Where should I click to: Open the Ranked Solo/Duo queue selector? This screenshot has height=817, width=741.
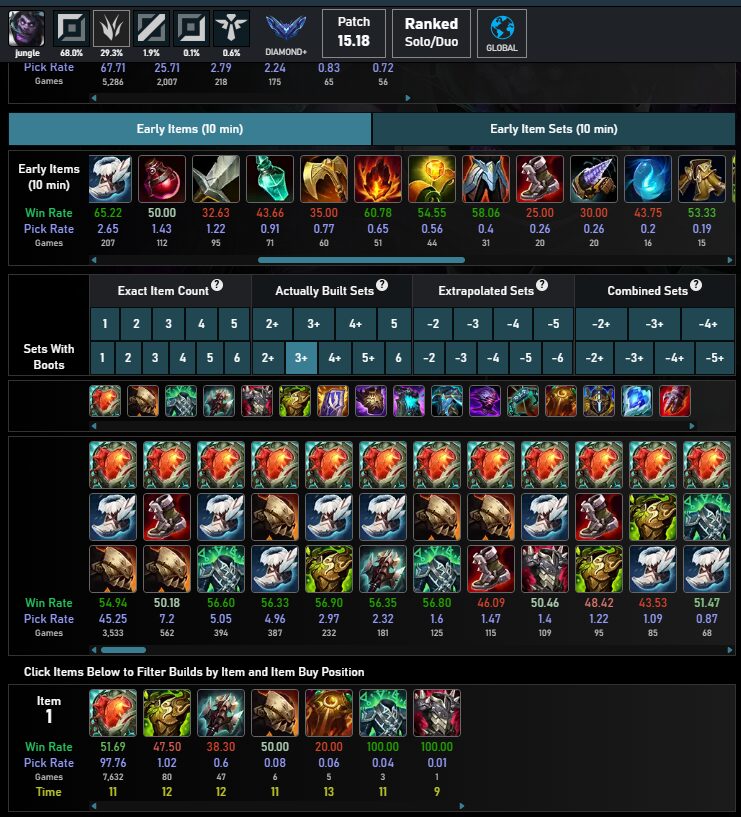(431, 33)
